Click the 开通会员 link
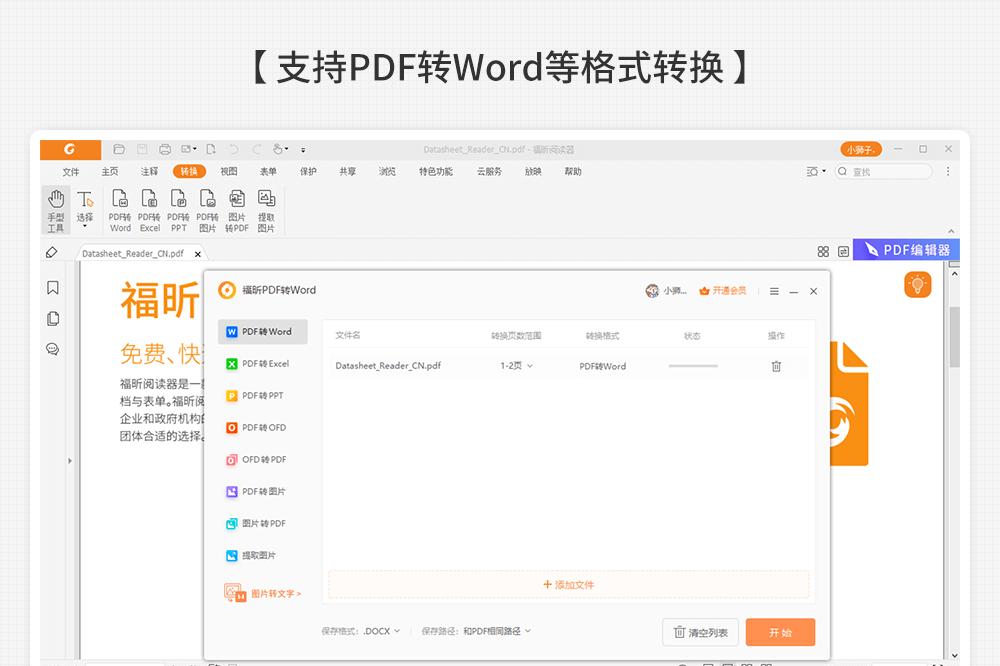 pos(723,291)
